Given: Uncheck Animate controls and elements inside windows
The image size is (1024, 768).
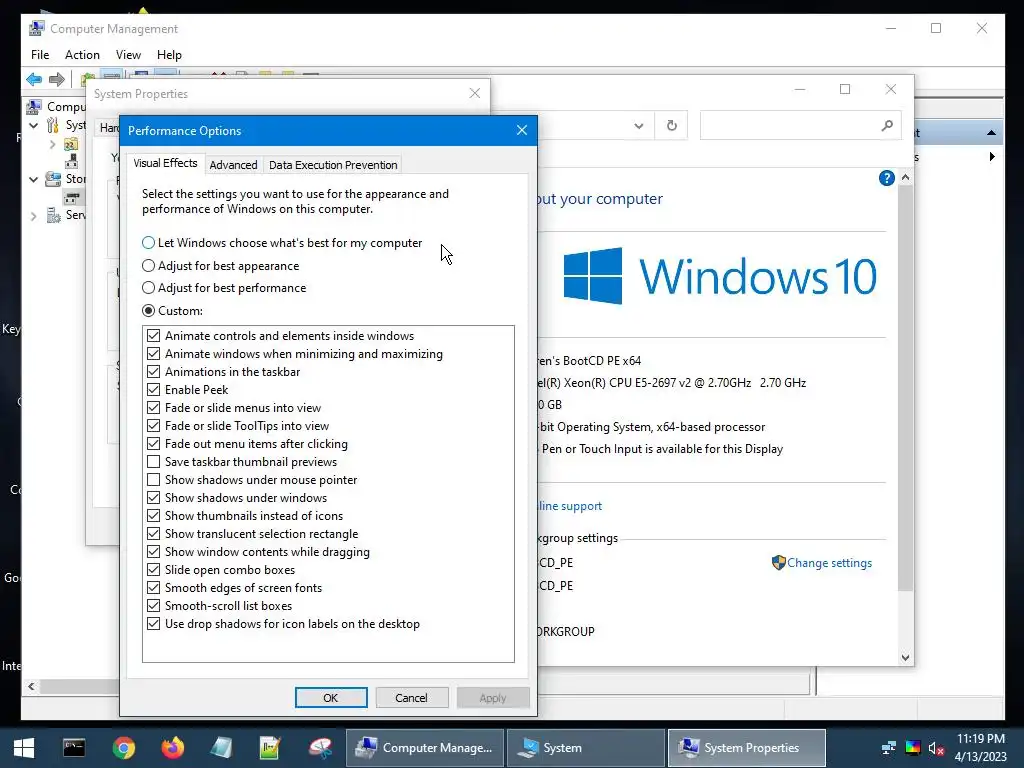Looking at the screenshot, I should click(153, 336).
